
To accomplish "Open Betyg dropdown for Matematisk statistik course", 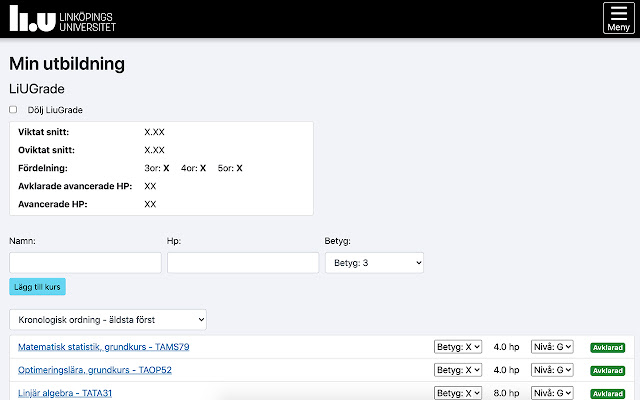I will (x=458, y=347).
